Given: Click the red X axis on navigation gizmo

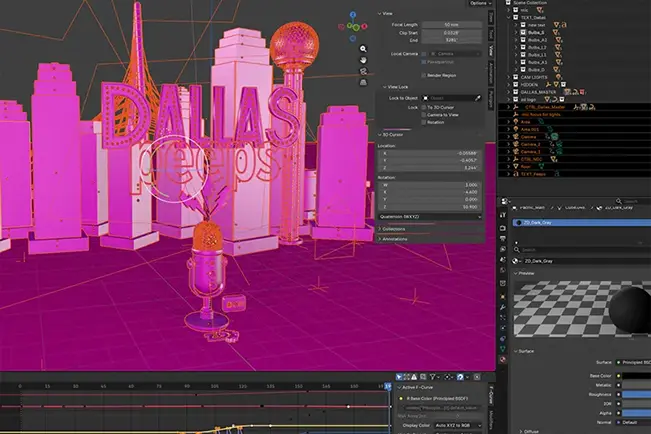Looking at the screenshot, I should pyautogui.click(x=364, y=26).
